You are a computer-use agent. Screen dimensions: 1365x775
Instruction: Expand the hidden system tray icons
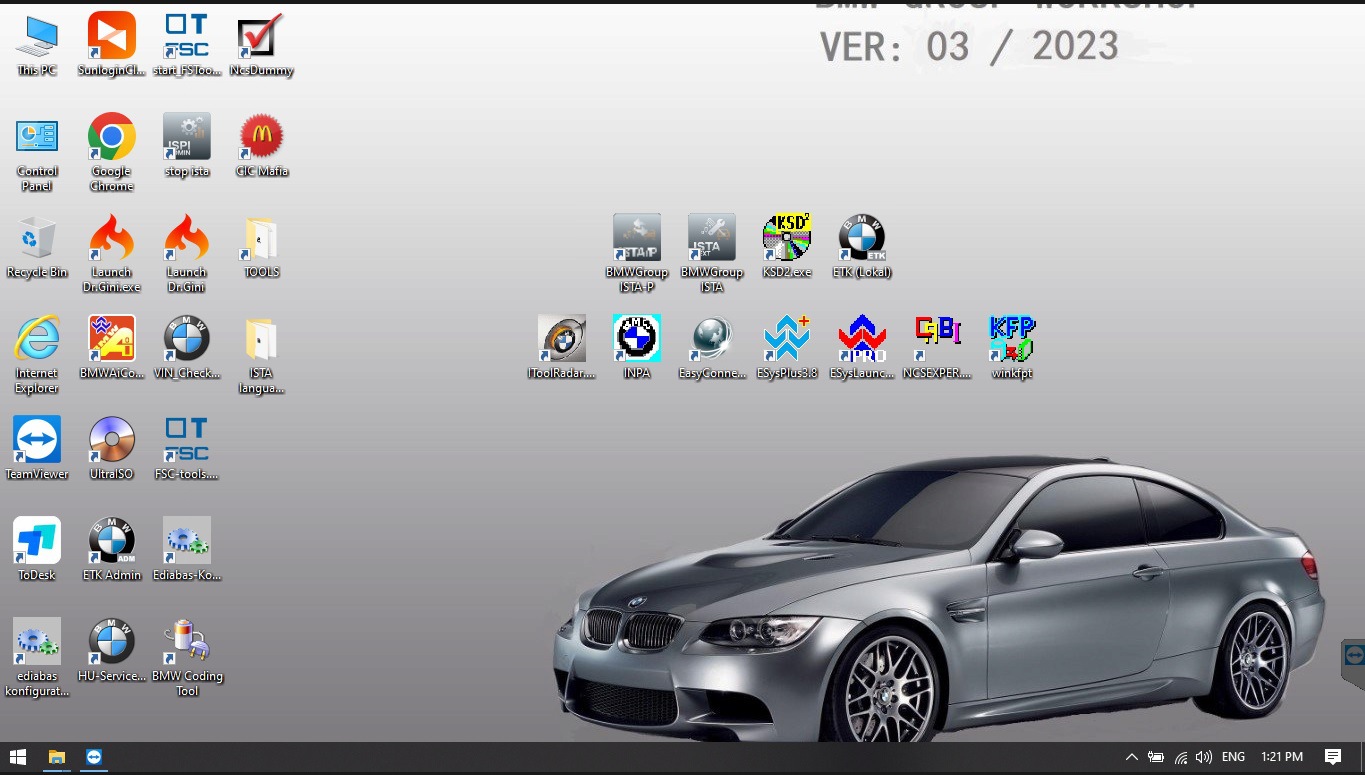(x=1131, y=757)
